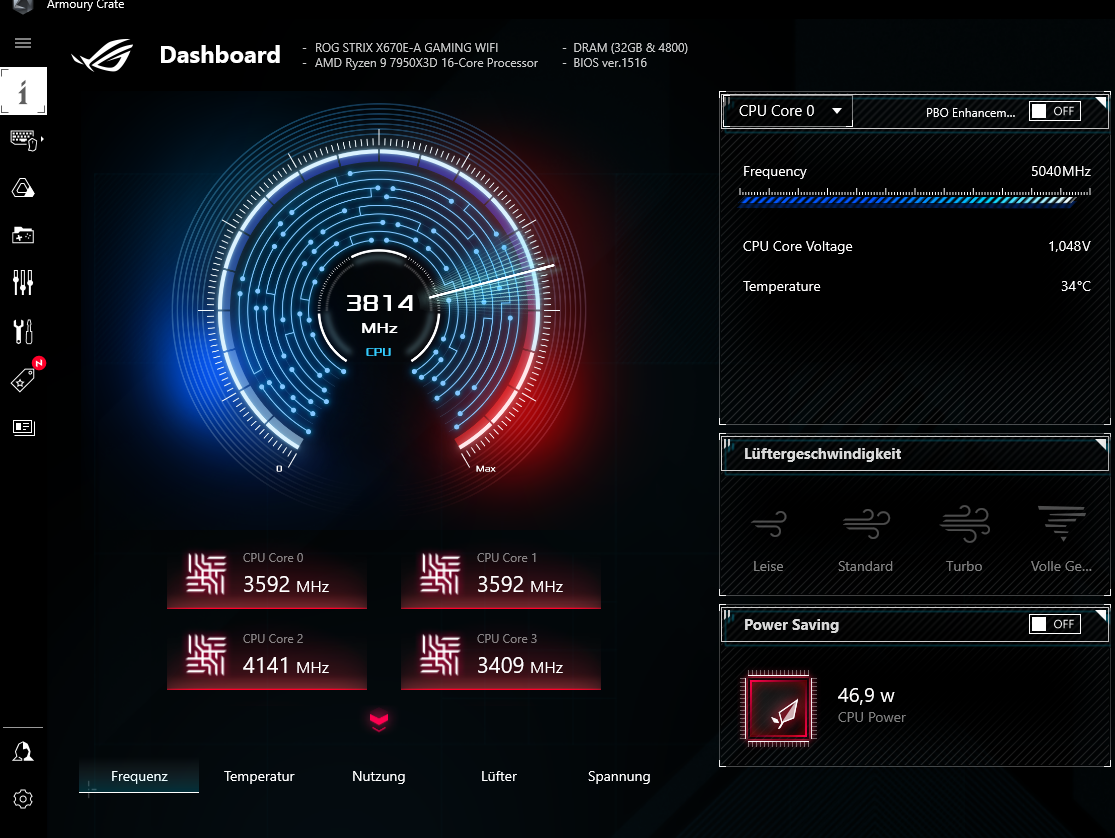
Task: Click the Dashboard title
Action: (220, 55)
